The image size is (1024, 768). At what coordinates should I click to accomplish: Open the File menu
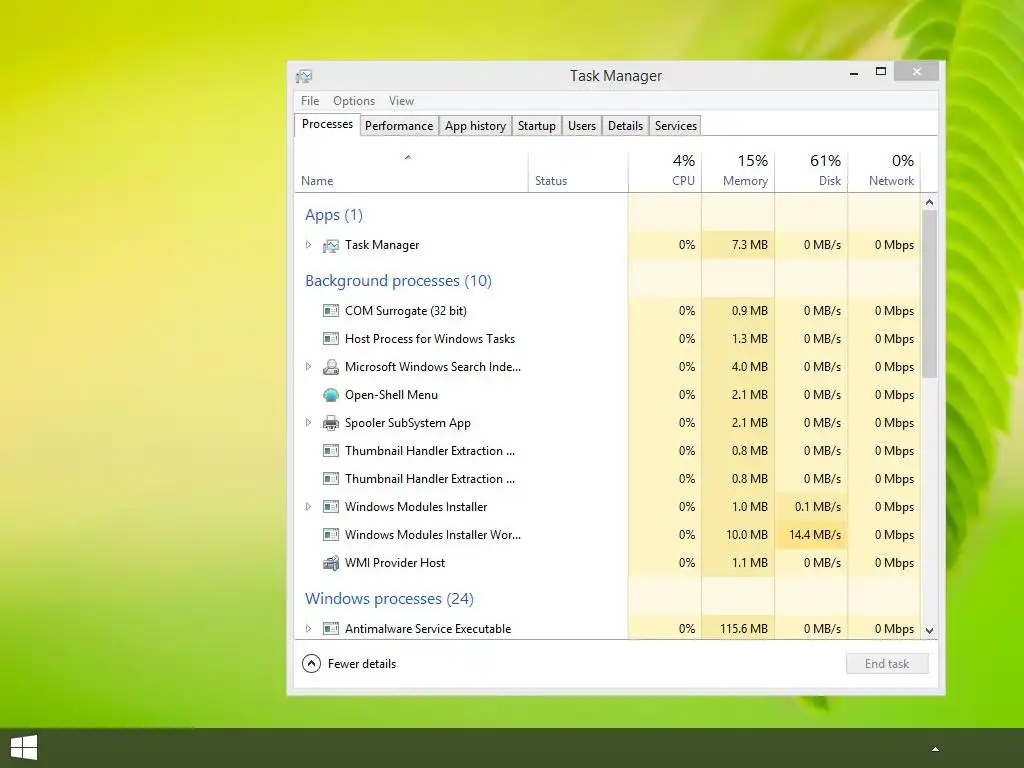(310, 101)
